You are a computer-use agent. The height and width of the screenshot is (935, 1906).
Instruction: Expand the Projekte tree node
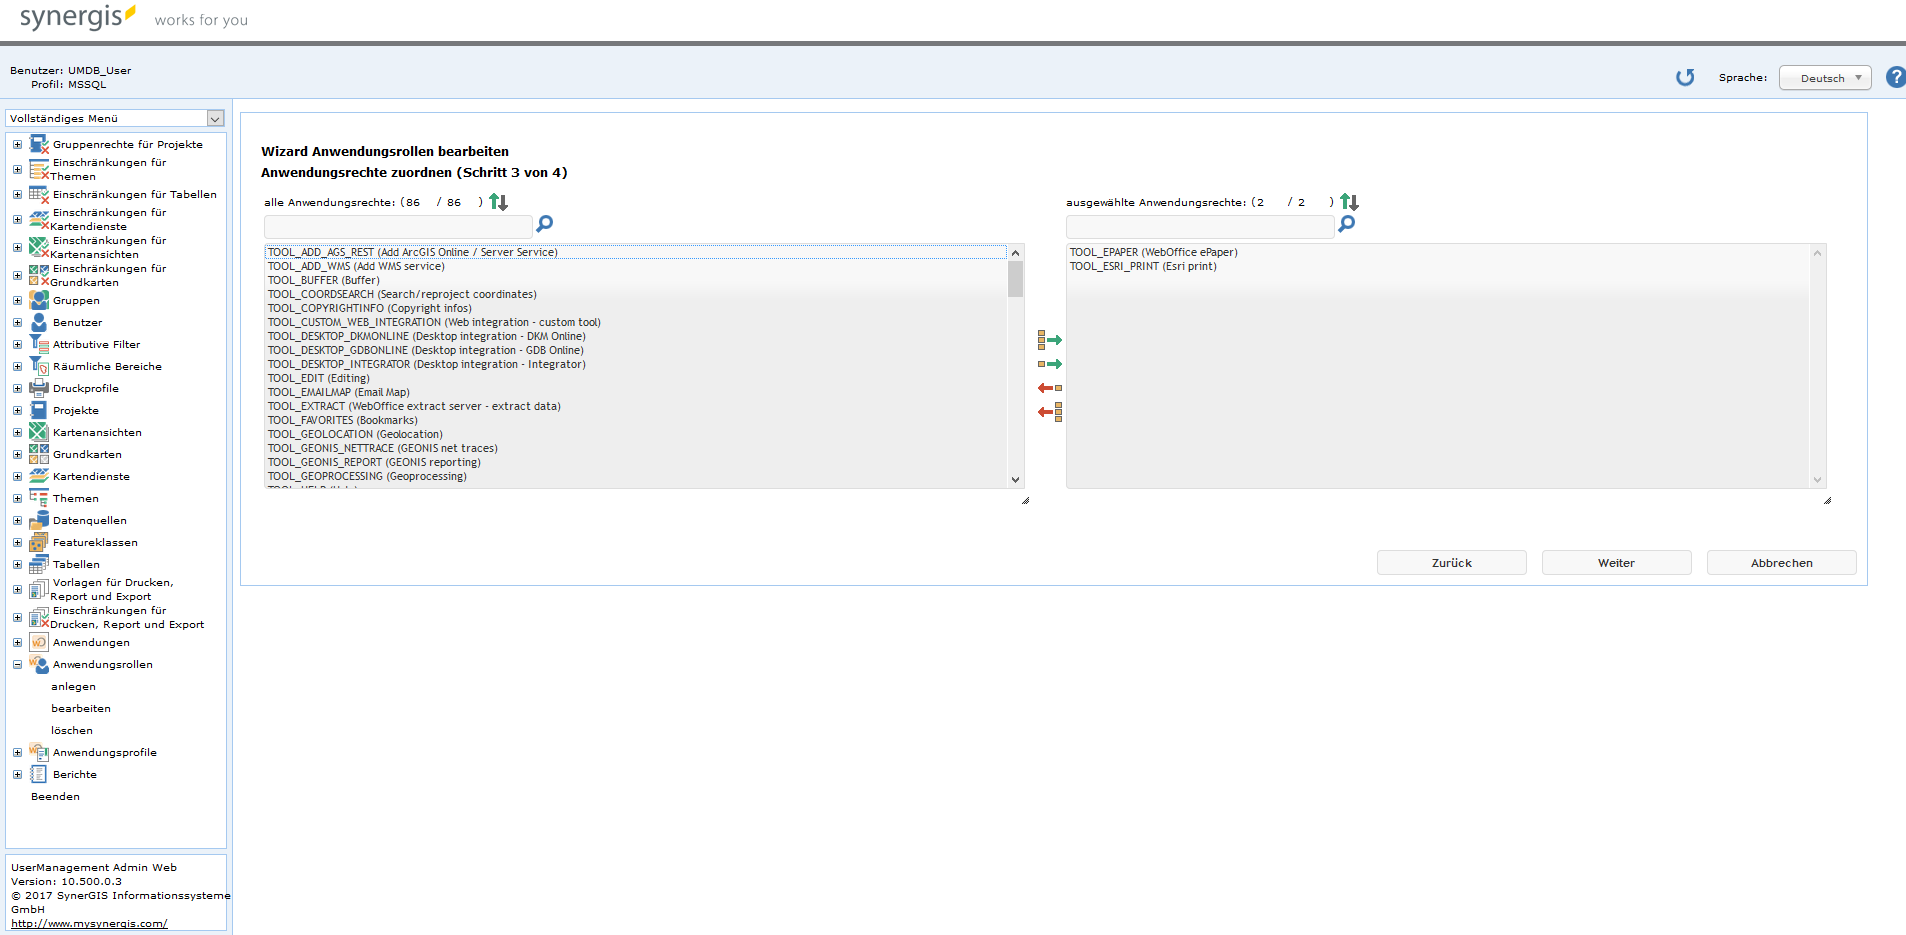(x=17, y=410)
